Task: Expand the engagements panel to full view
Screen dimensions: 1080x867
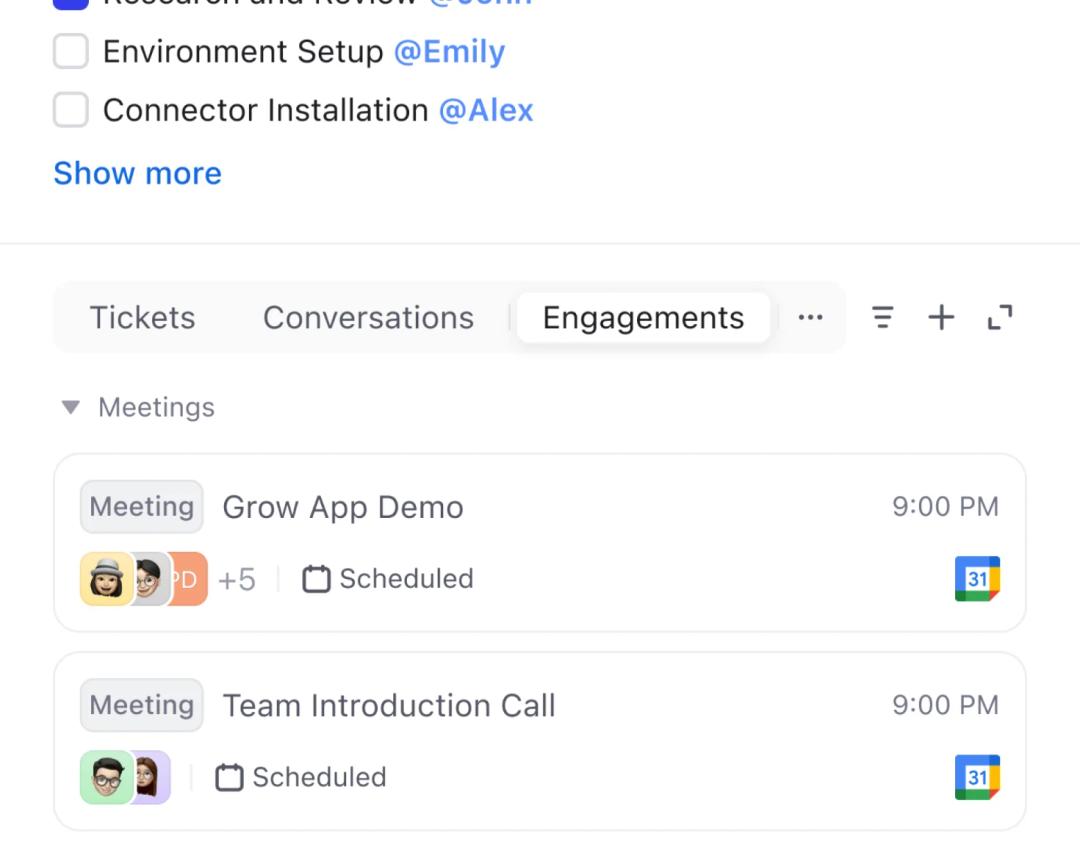Action: (1000, 318)
